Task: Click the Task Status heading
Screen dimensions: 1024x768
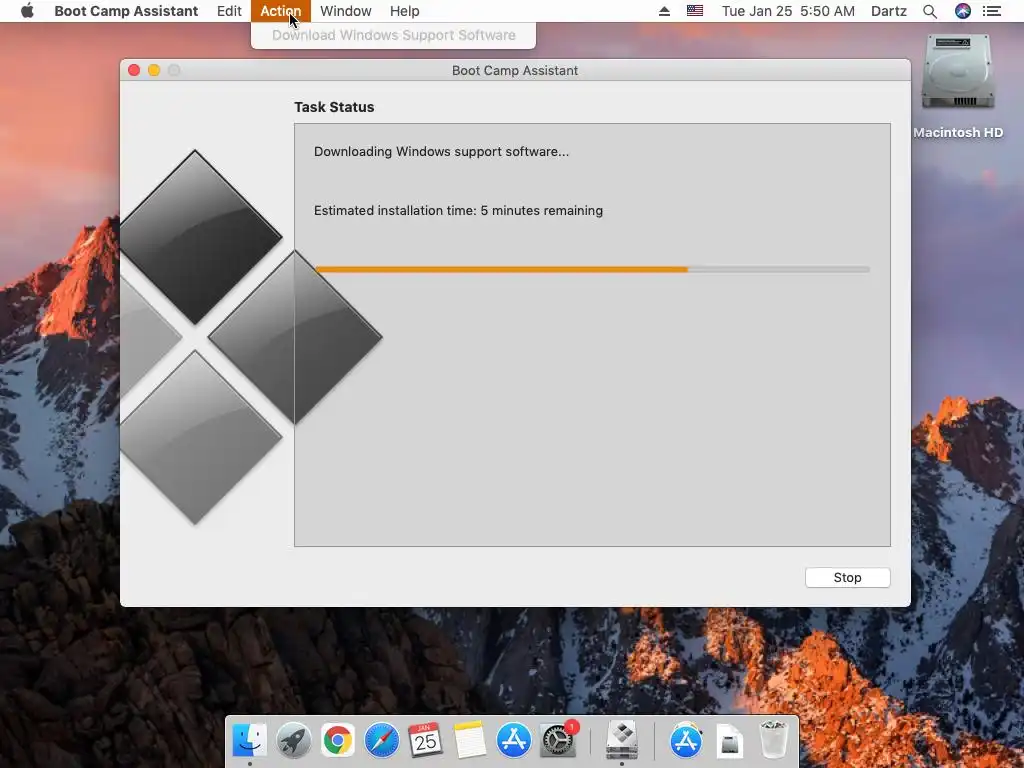Action: coord(334,107)
